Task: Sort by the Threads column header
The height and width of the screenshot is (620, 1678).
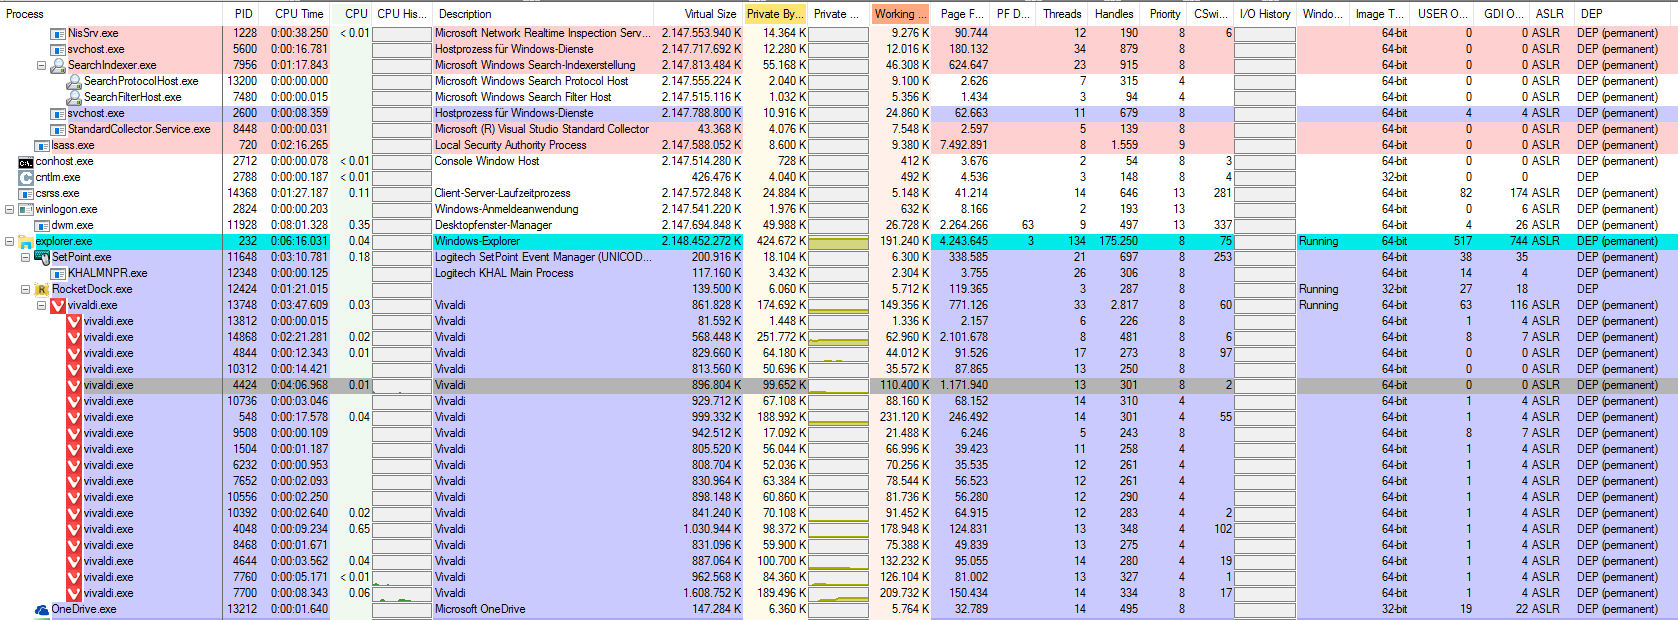Action: [1062, 14]
